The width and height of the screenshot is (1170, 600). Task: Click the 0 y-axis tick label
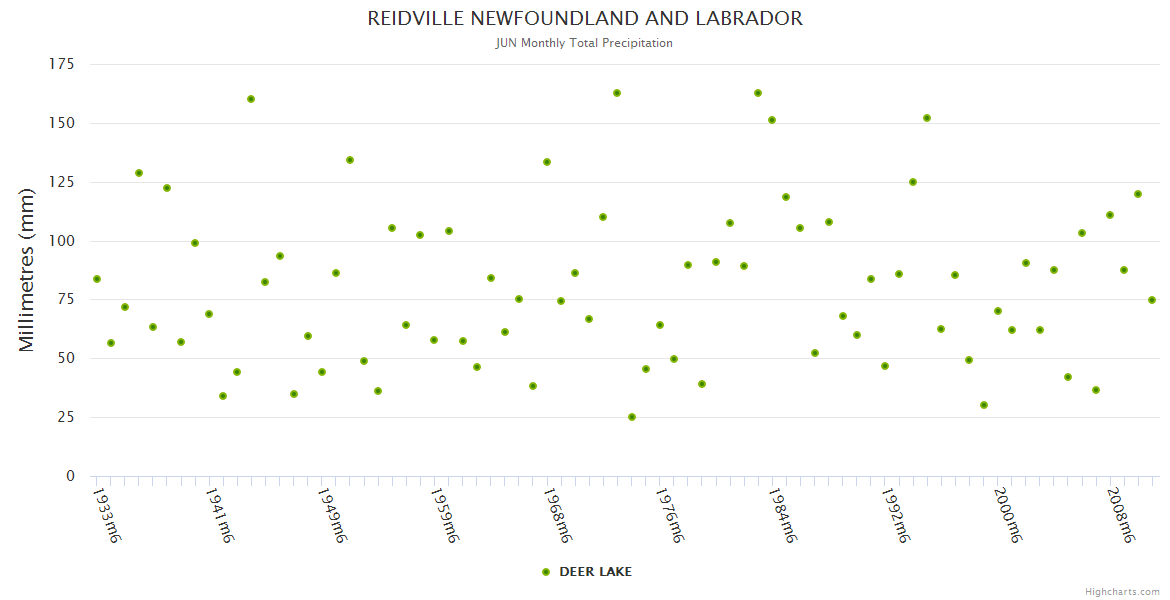pos(70,476)
